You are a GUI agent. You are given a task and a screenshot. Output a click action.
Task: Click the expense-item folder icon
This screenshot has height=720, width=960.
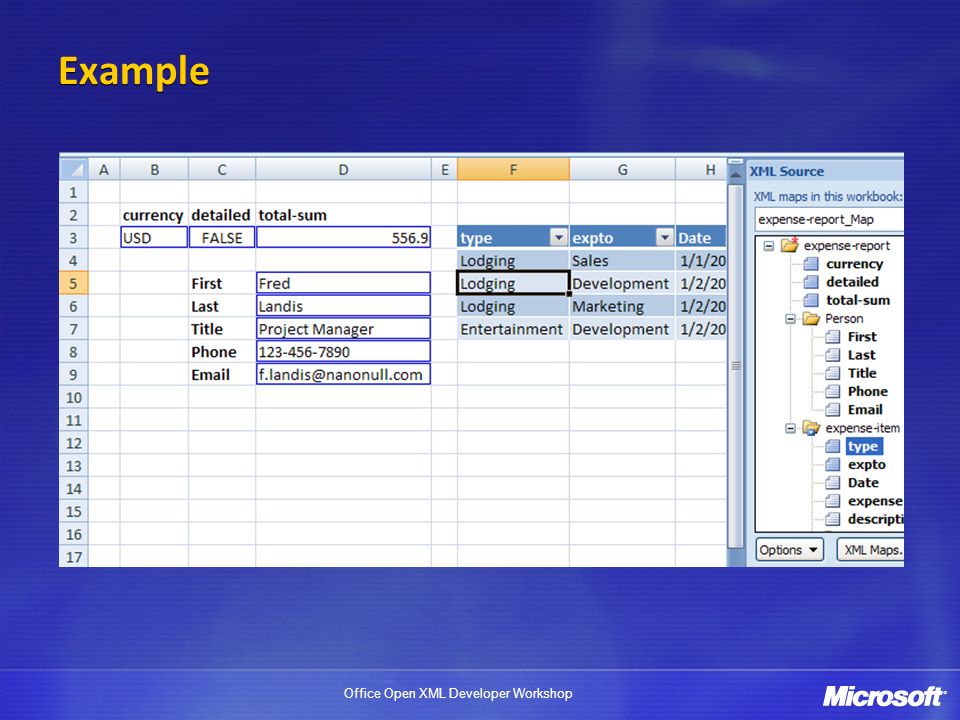tap(811, 428)
